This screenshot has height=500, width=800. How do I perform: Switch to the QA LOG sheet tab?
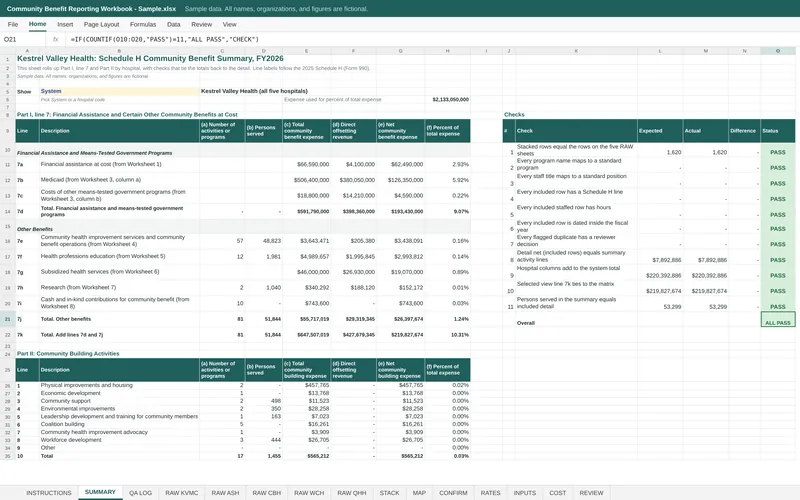(x=140, y=493)
